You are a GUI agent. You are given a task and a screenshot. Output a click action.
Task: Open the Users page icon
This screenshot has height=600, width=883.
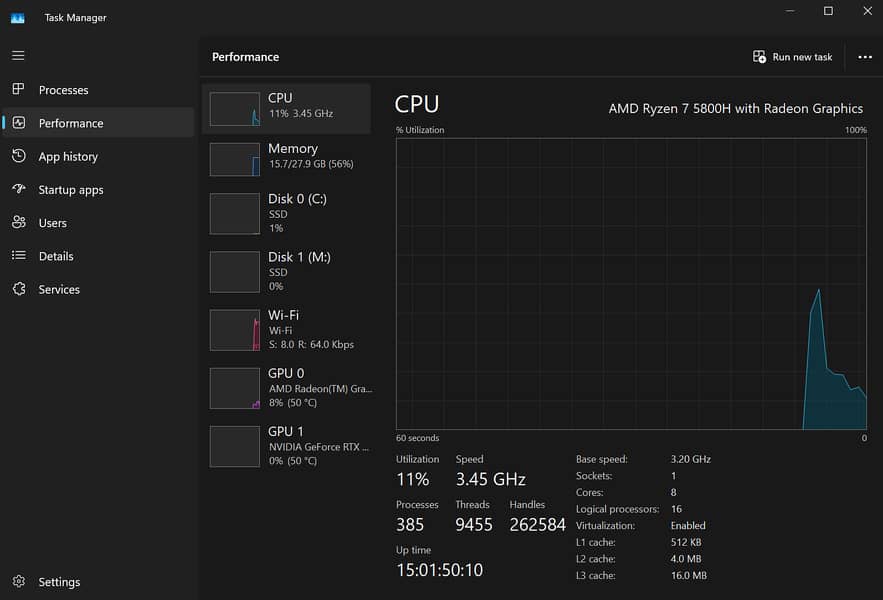19,223
